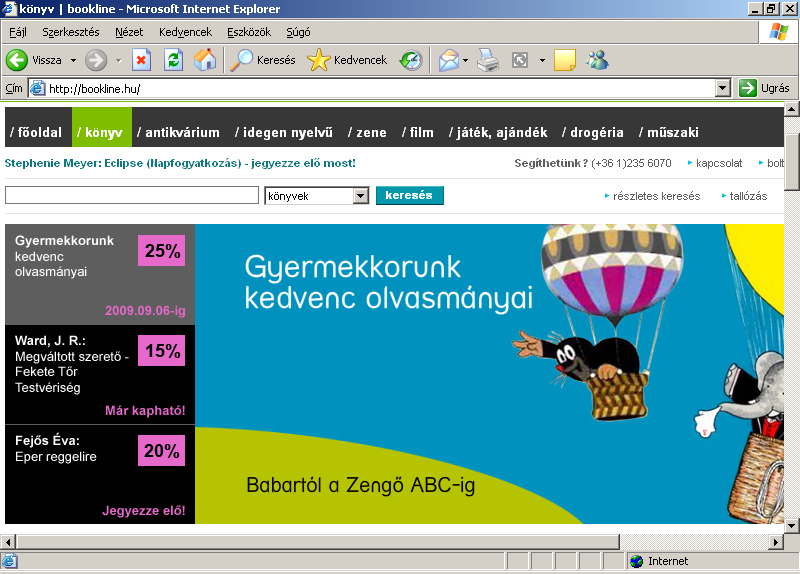Open the idegen nyelvű tab
The height and width of the screenshot is (574, 800).
pos(284,133)
